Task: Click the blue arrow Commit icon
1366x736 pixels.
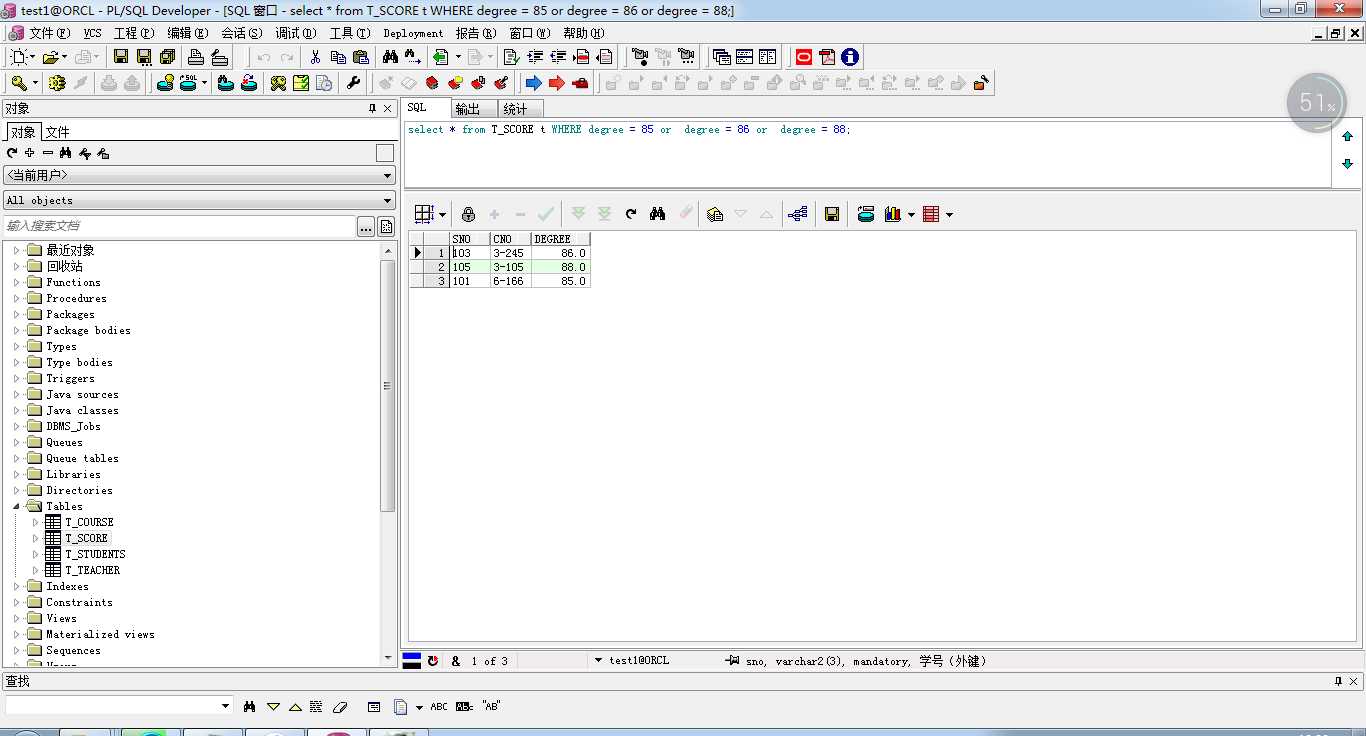Action: coord(533,83)
